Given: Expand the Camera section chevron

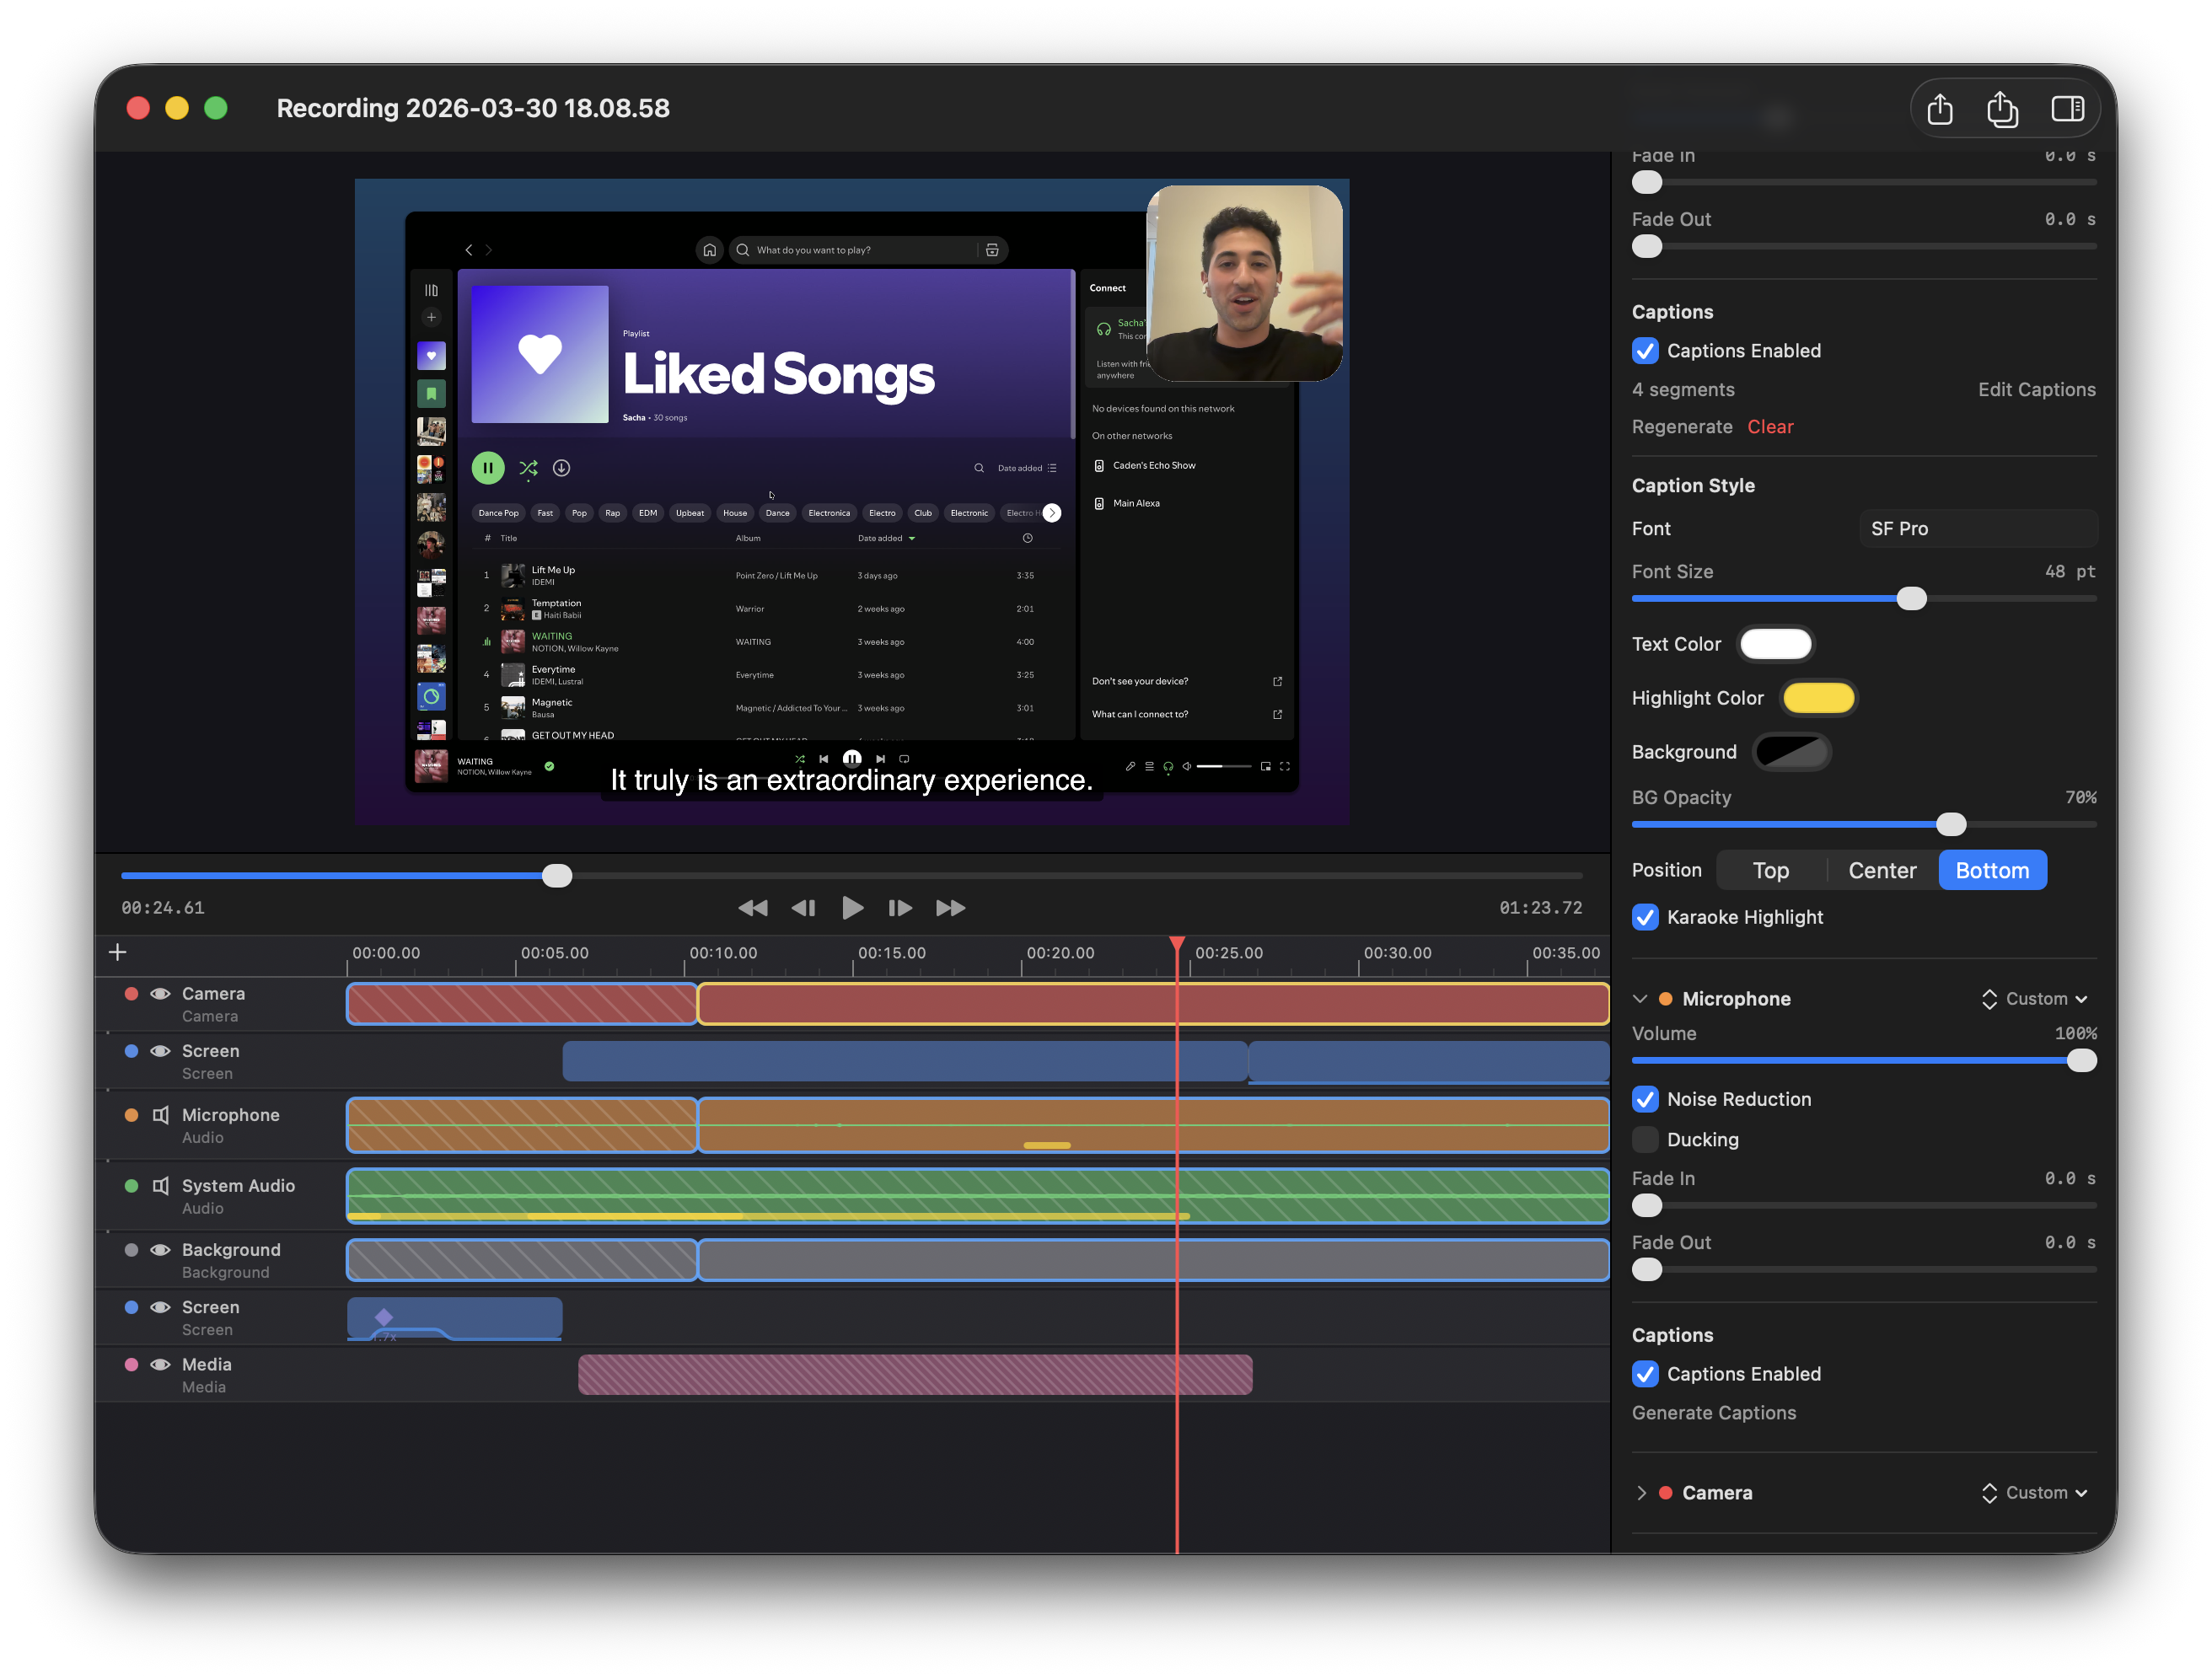Looking at the screenshot, I should pyautogui.click(x=1640, y=1493).
